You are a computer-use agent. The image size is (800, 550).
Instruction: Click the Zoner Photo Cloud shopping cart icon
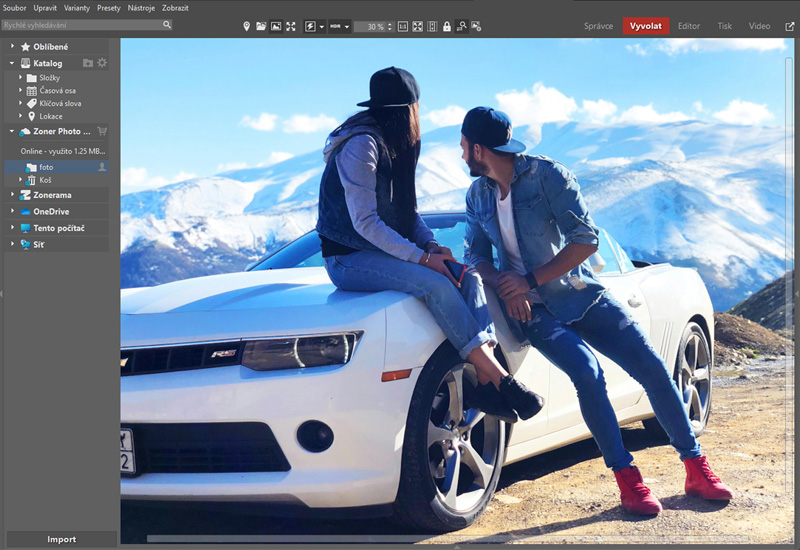coord(102,131)
